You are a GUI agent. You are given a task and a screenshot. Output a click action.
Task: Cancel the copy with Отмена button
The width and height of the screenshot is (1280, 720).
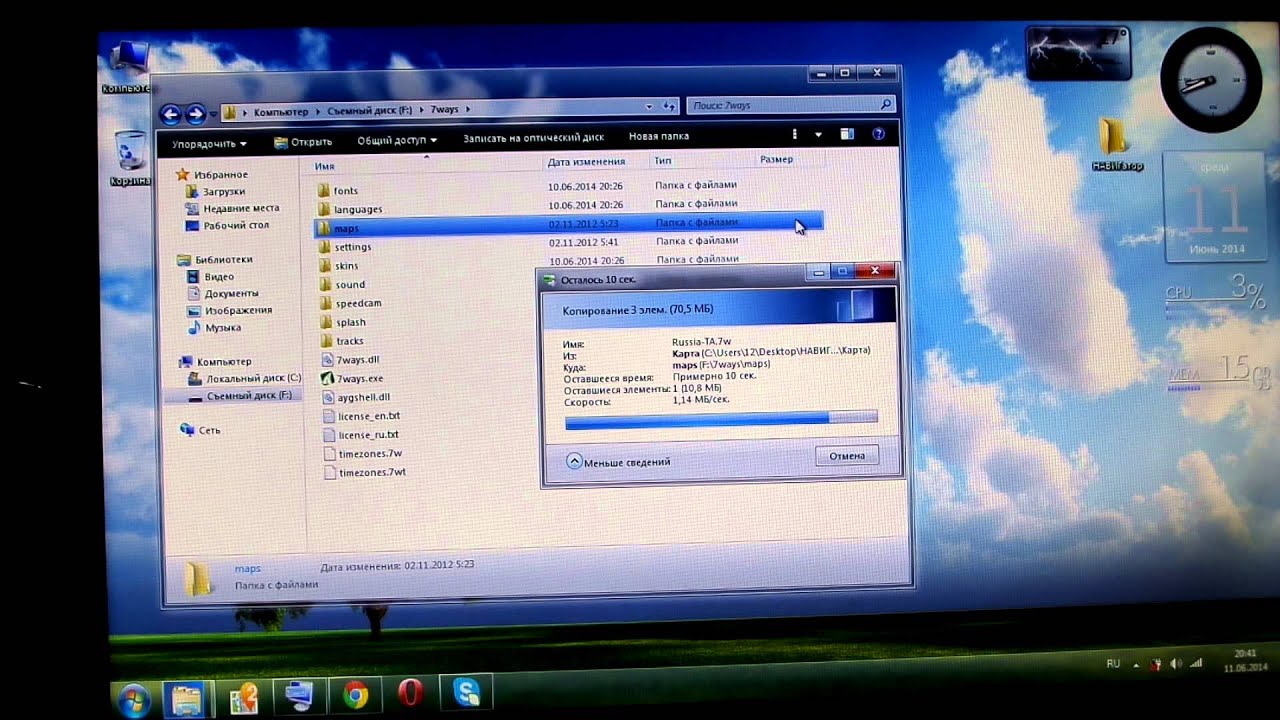point(847,455)
